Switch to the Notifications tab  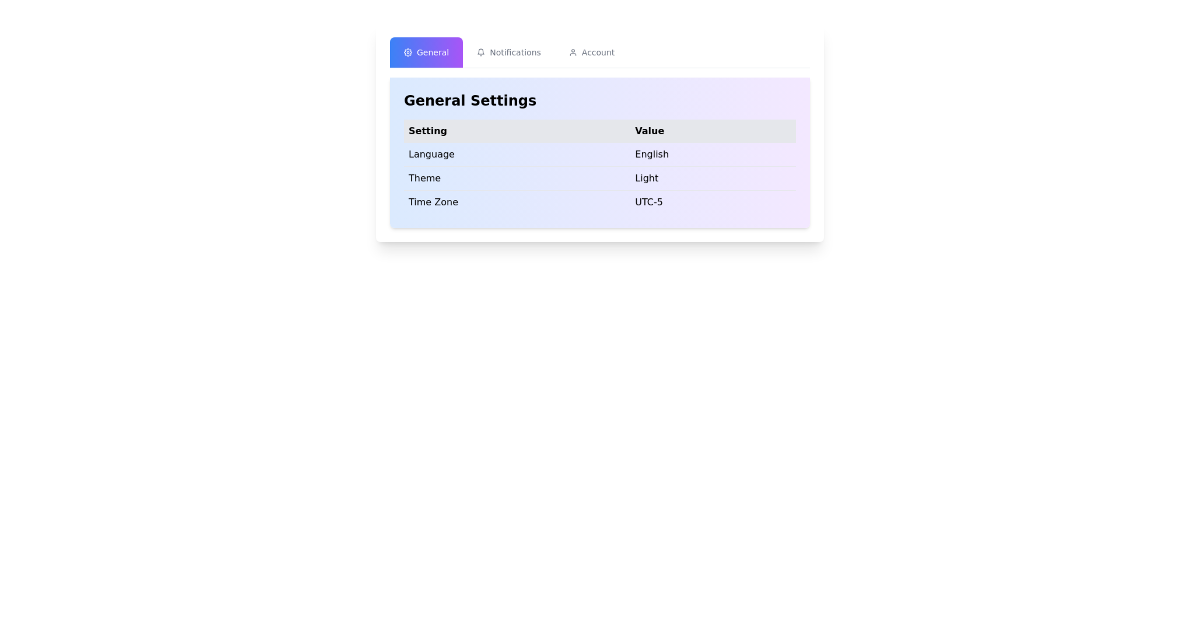(509, 52)
